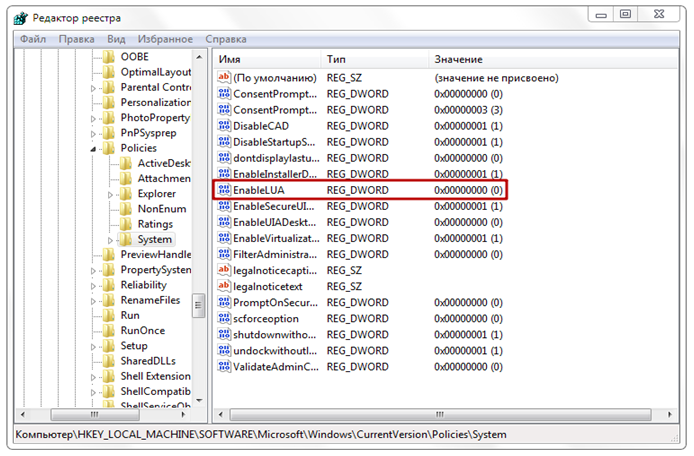Viewport: 694px width, 456px height.
Task: Expand the Explorer subkey arrow
Action: [x=110, y=194]
